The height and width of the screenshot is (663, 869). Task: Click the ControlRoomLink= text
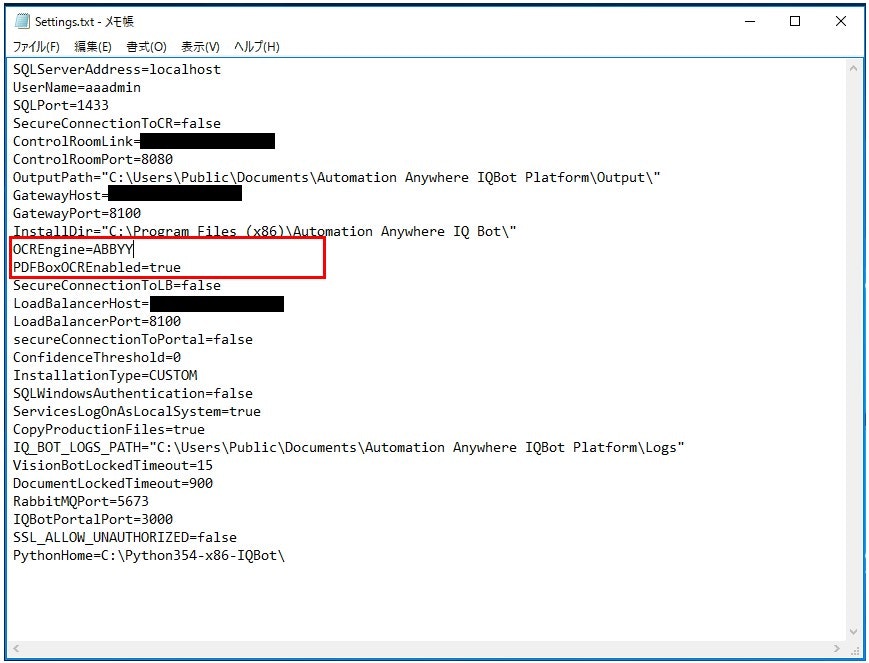(x=76, y=141)
